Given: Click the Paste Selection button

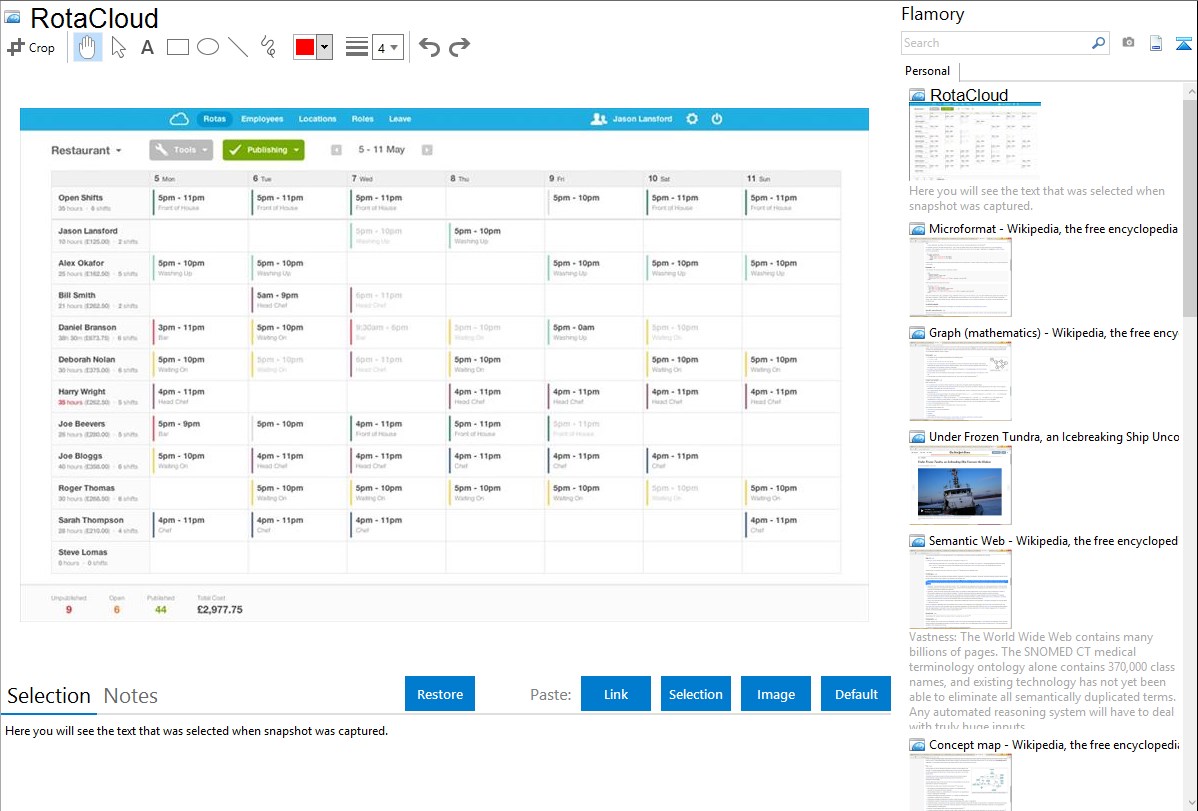Looking at the screenshot, I should pyautogui.click(x=695, y=694).
